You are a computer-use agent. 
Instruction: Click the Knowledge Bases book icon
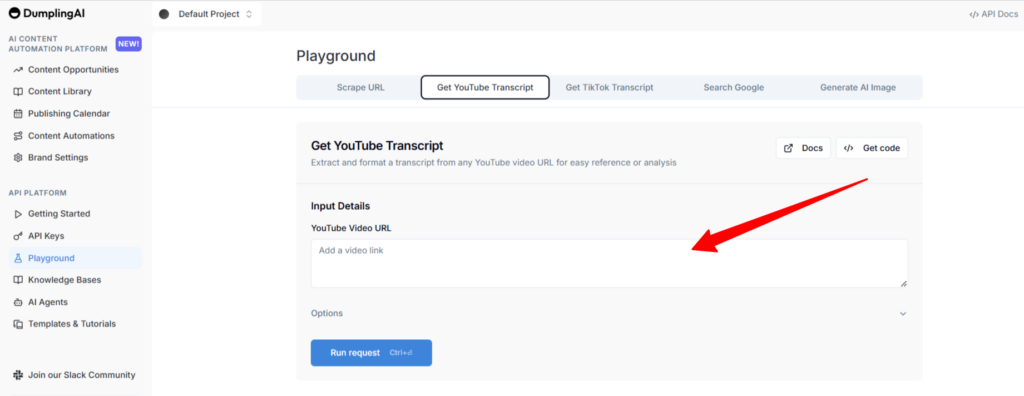[18, 280]
